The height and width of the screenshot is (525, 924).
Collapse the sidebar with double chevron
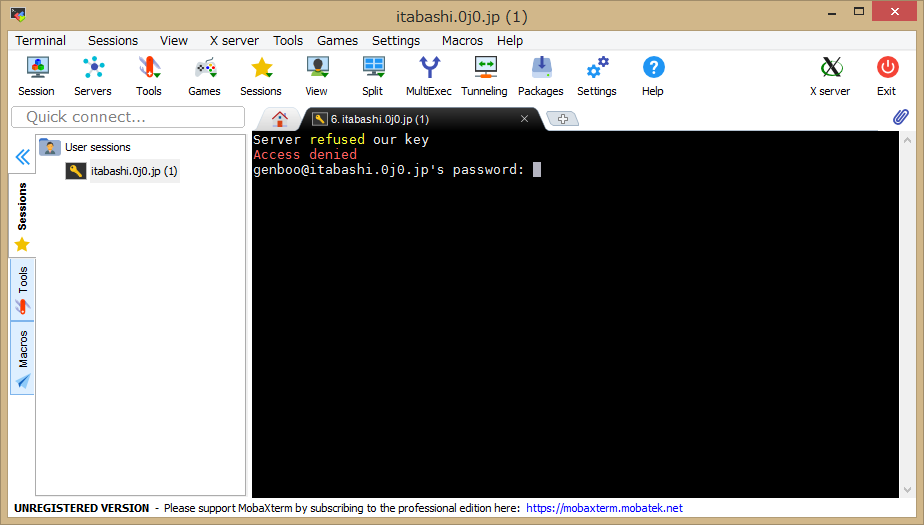(22, 157)
